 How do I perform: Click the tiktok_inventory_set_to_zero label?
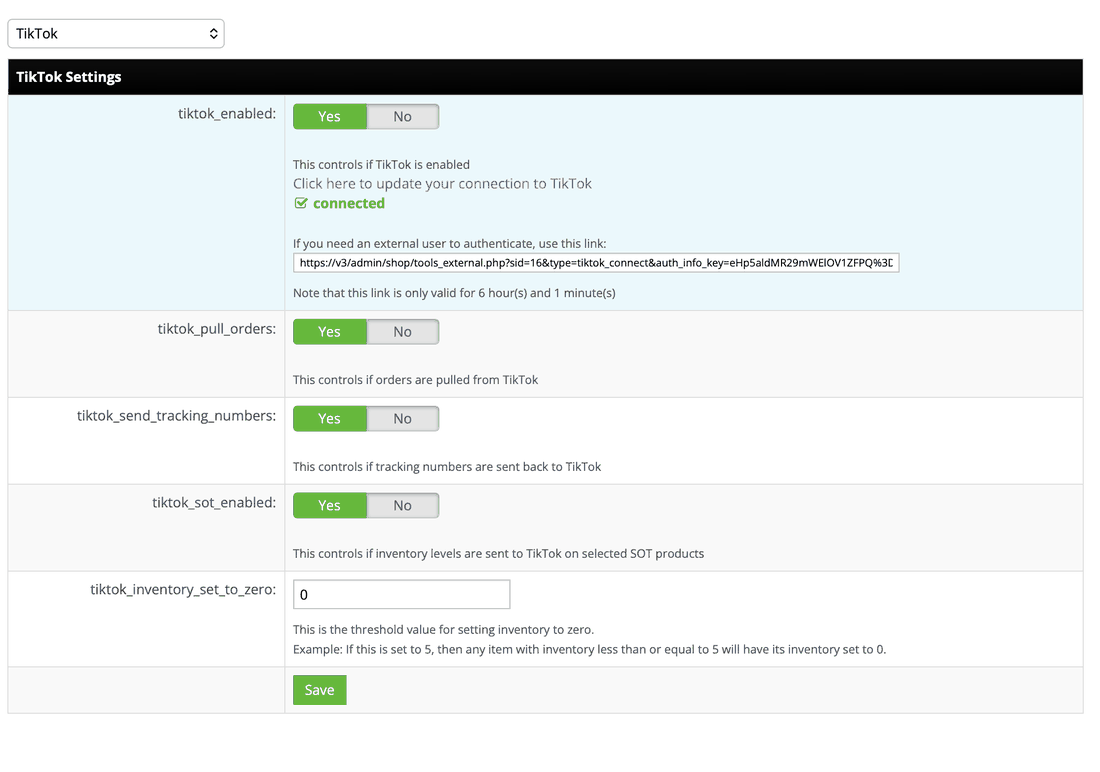(x=183, y=590)
